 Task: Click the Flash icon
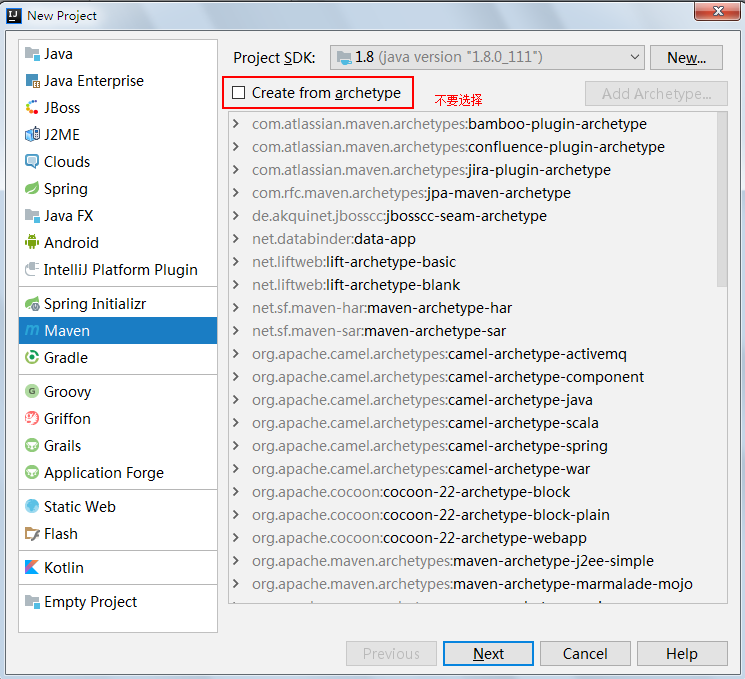coord(32,534)
